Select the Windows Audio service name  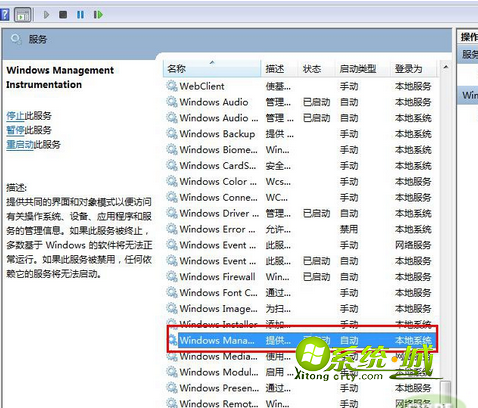[x=214, y=102]
